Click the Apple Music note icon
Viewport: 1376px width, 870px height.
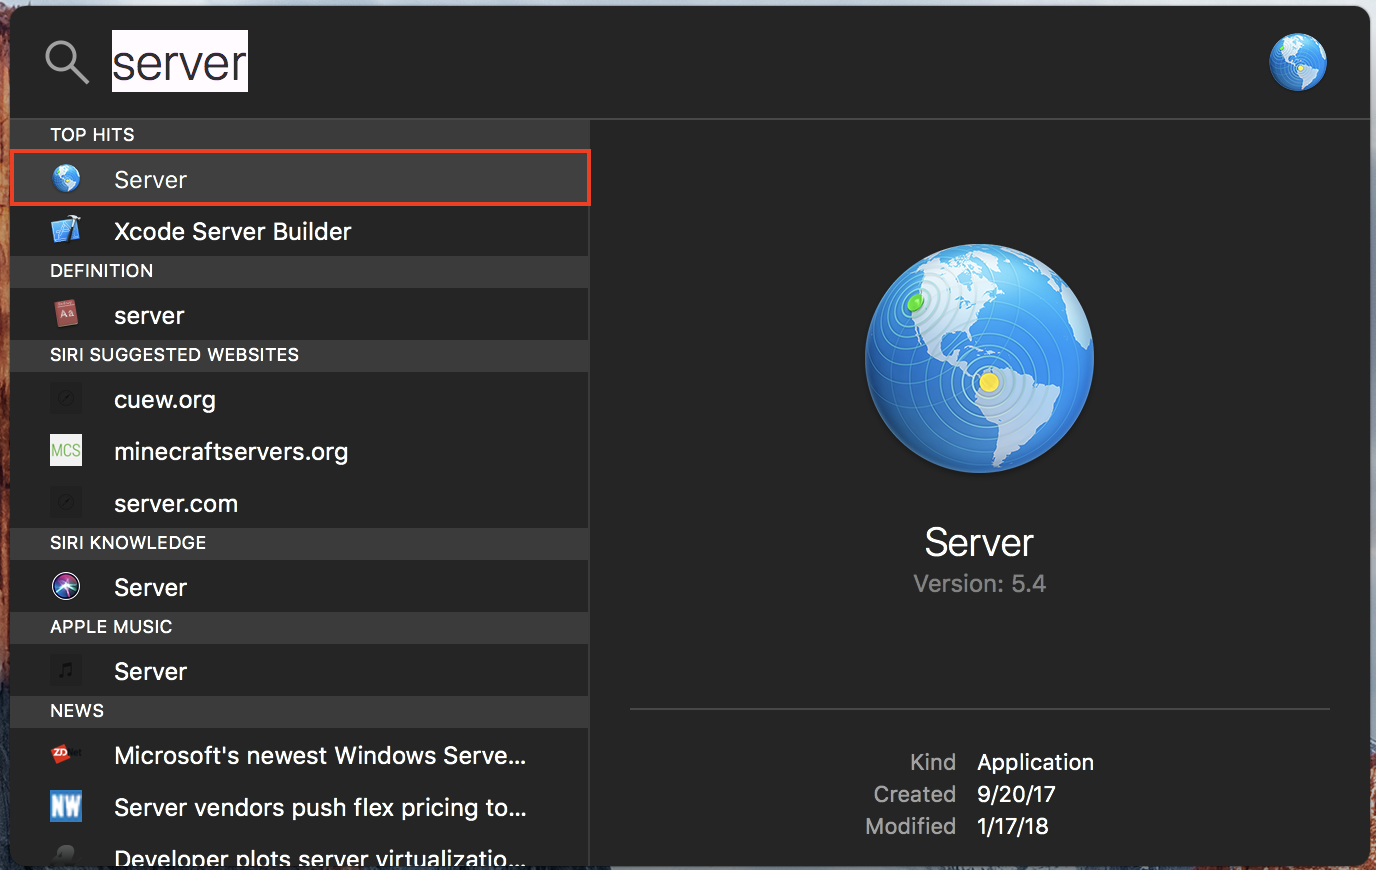pyautogui.click(x=66, y=671)
